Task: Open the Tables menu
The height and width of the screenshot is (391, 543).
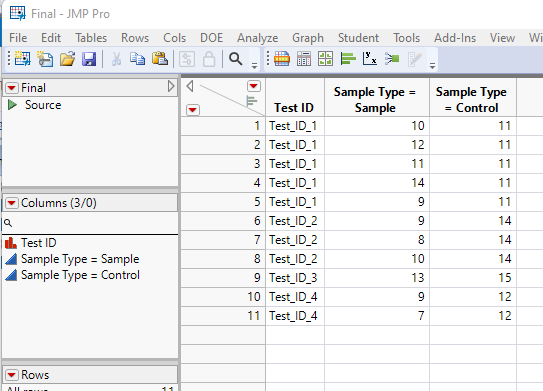Action: (x=91, y=38)
